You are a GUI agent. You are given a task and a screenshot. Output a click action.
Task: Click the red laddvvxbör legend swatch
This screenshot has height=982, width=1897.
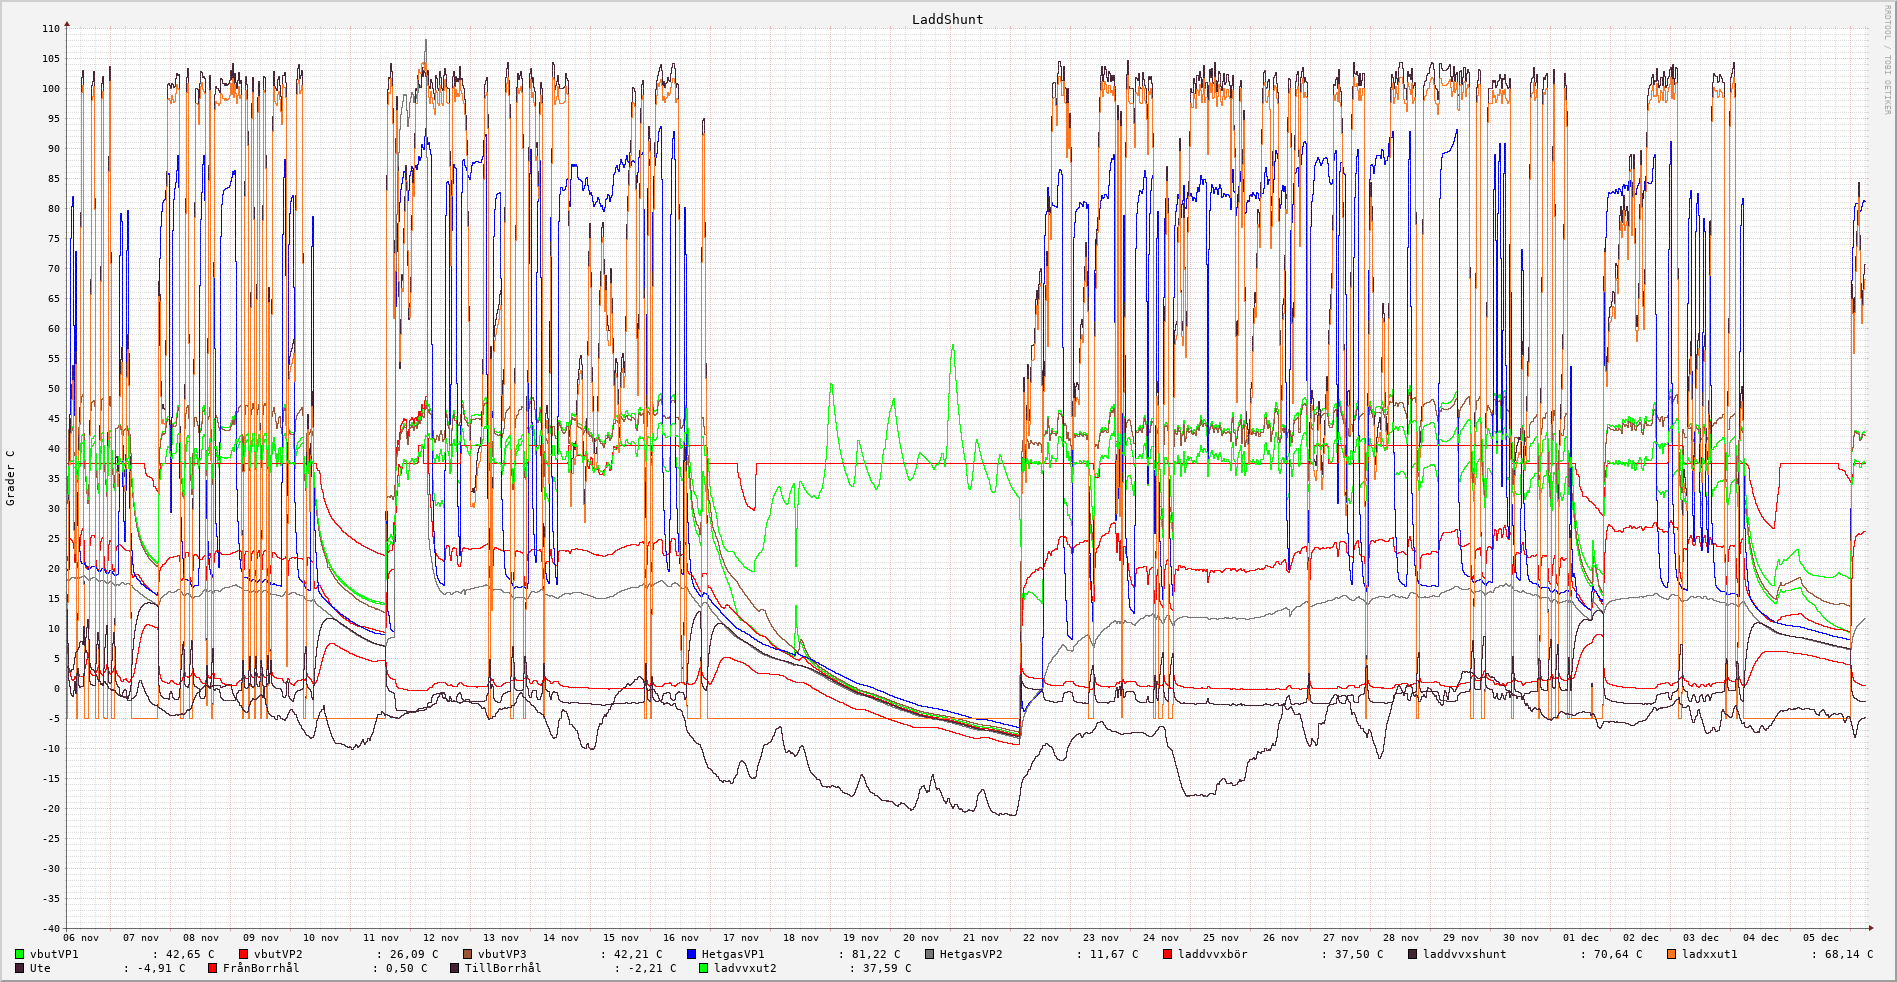(x=1168, y=954)
